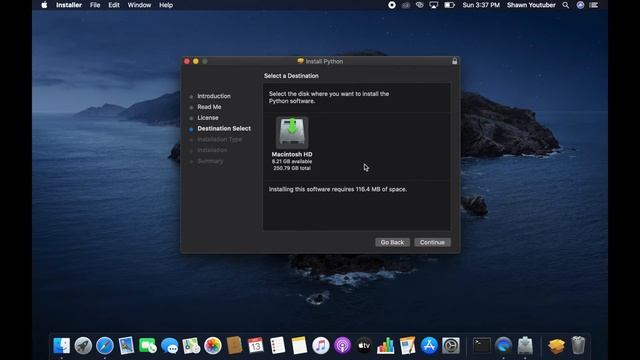Screen dimensions: 640x360
Task: Click Destination Select step in sidebar
Action: pos(224,128)
